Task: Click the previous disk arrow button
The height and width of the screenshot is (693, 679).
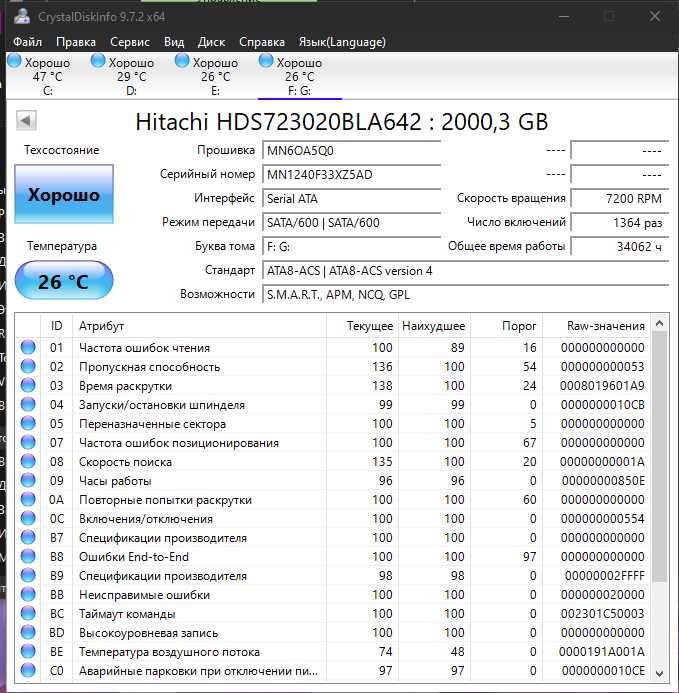Action: tap(26, 120)
